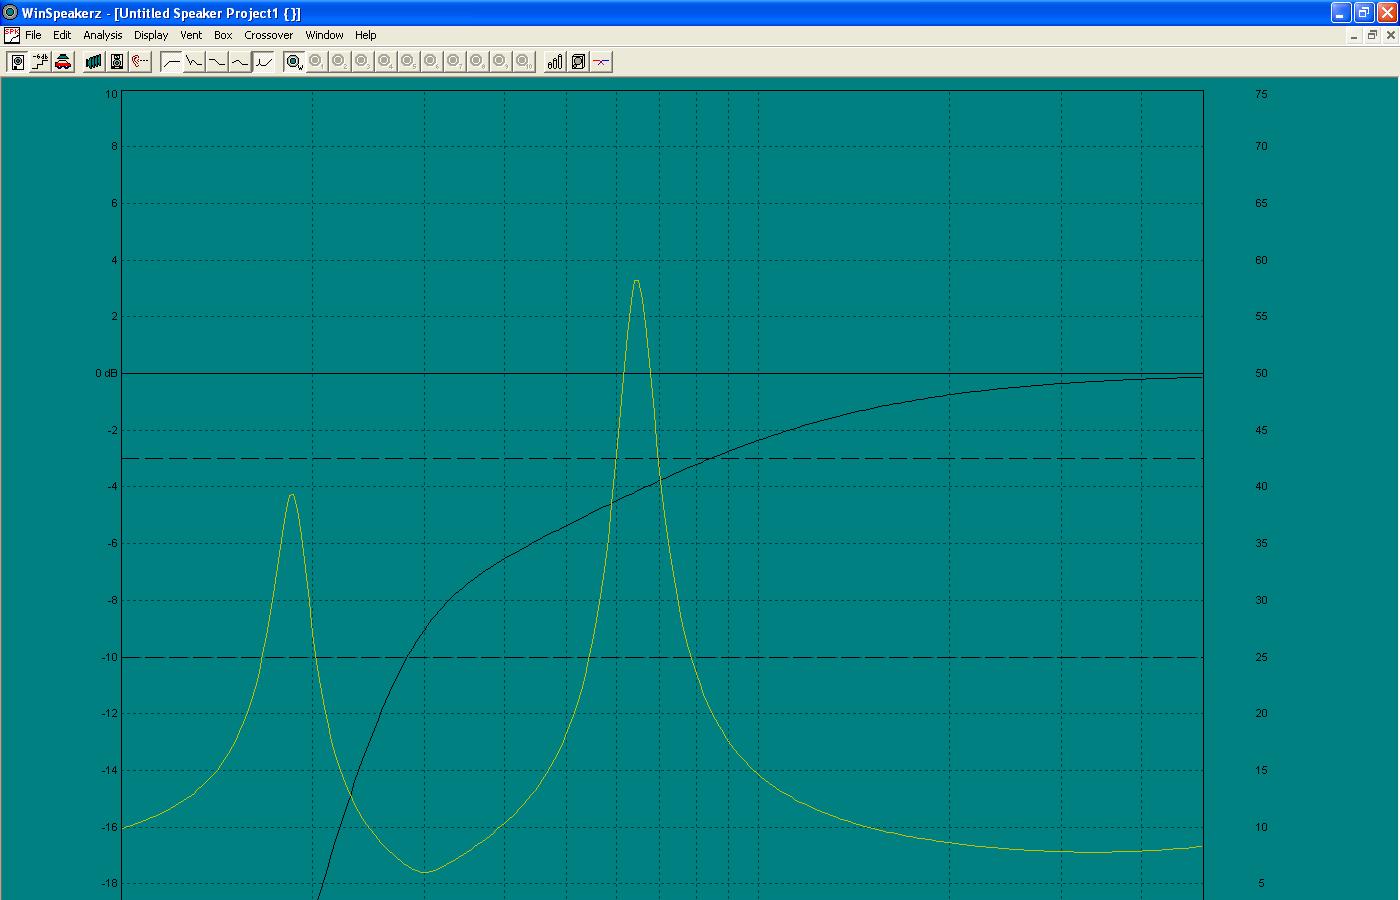Screen dimensions: 1400x900
Task: Select the greyed driver number 4 button
Action: point(386,62)
